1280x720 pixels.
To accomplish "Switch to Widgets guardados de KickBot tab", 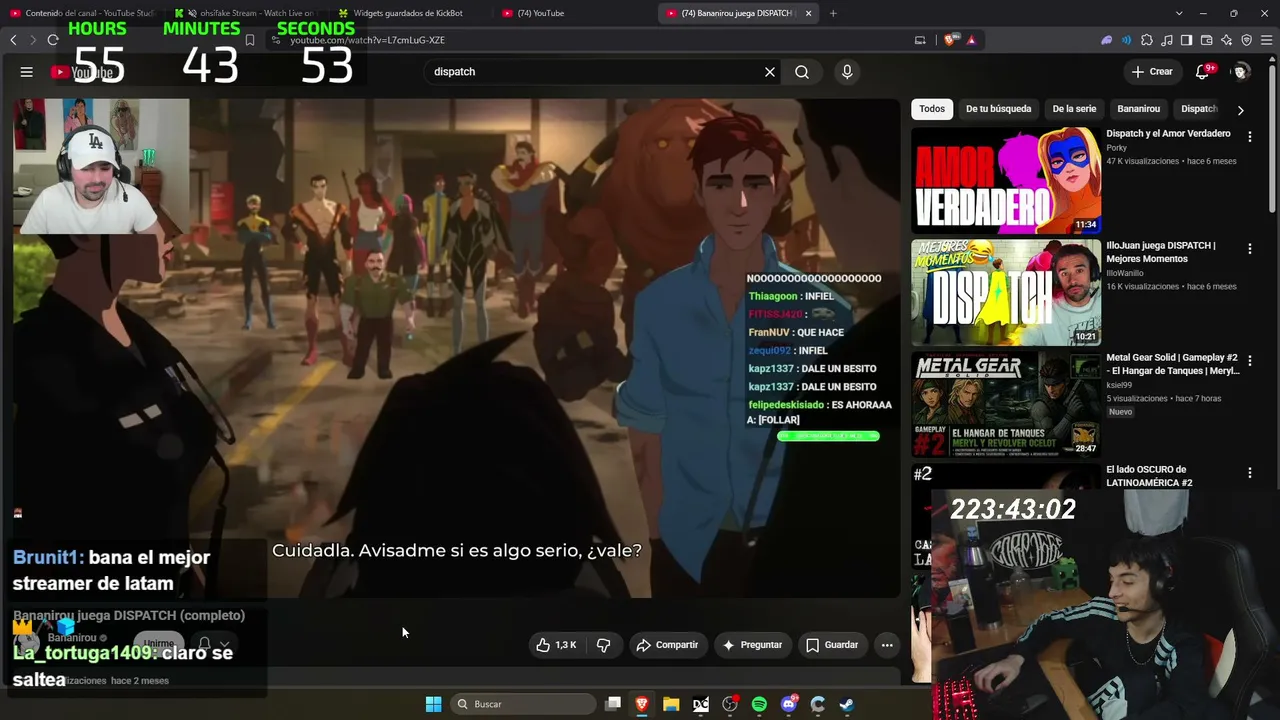I will 409,13.
